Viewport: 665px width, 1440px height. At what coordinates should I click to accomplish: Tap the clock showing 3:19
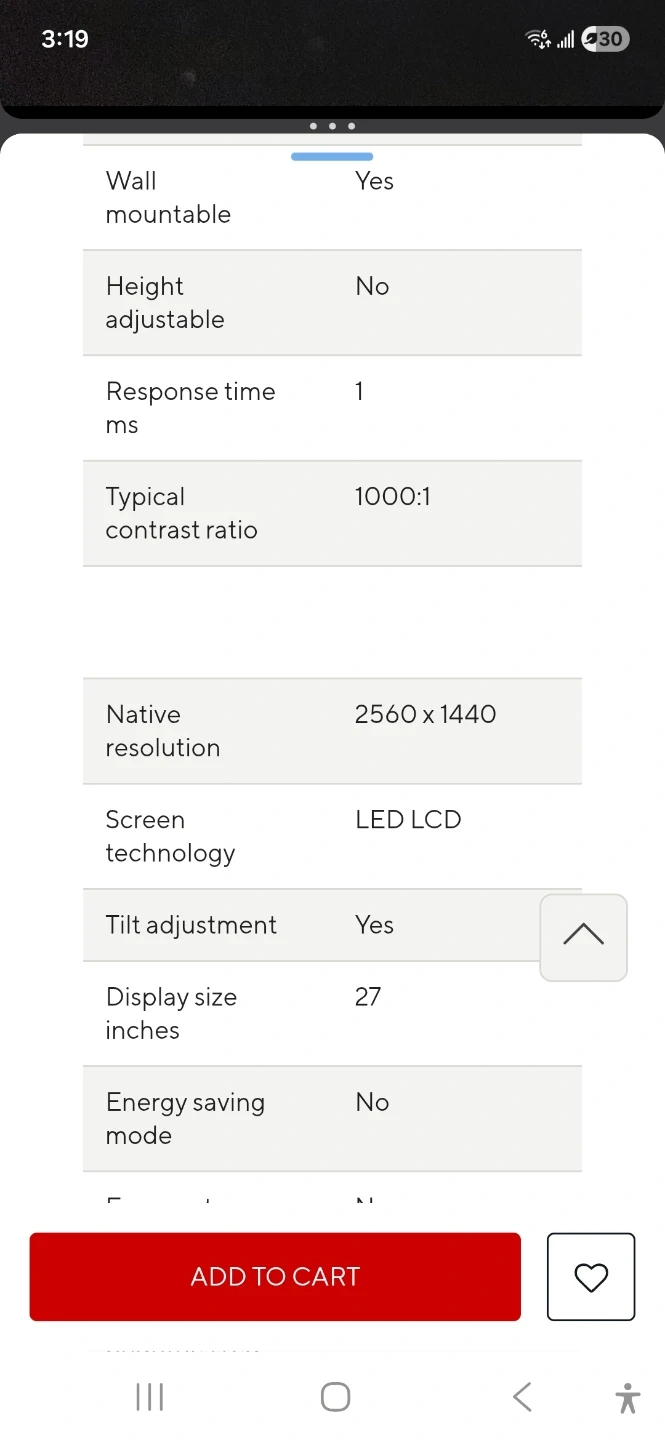coord(65,39)
